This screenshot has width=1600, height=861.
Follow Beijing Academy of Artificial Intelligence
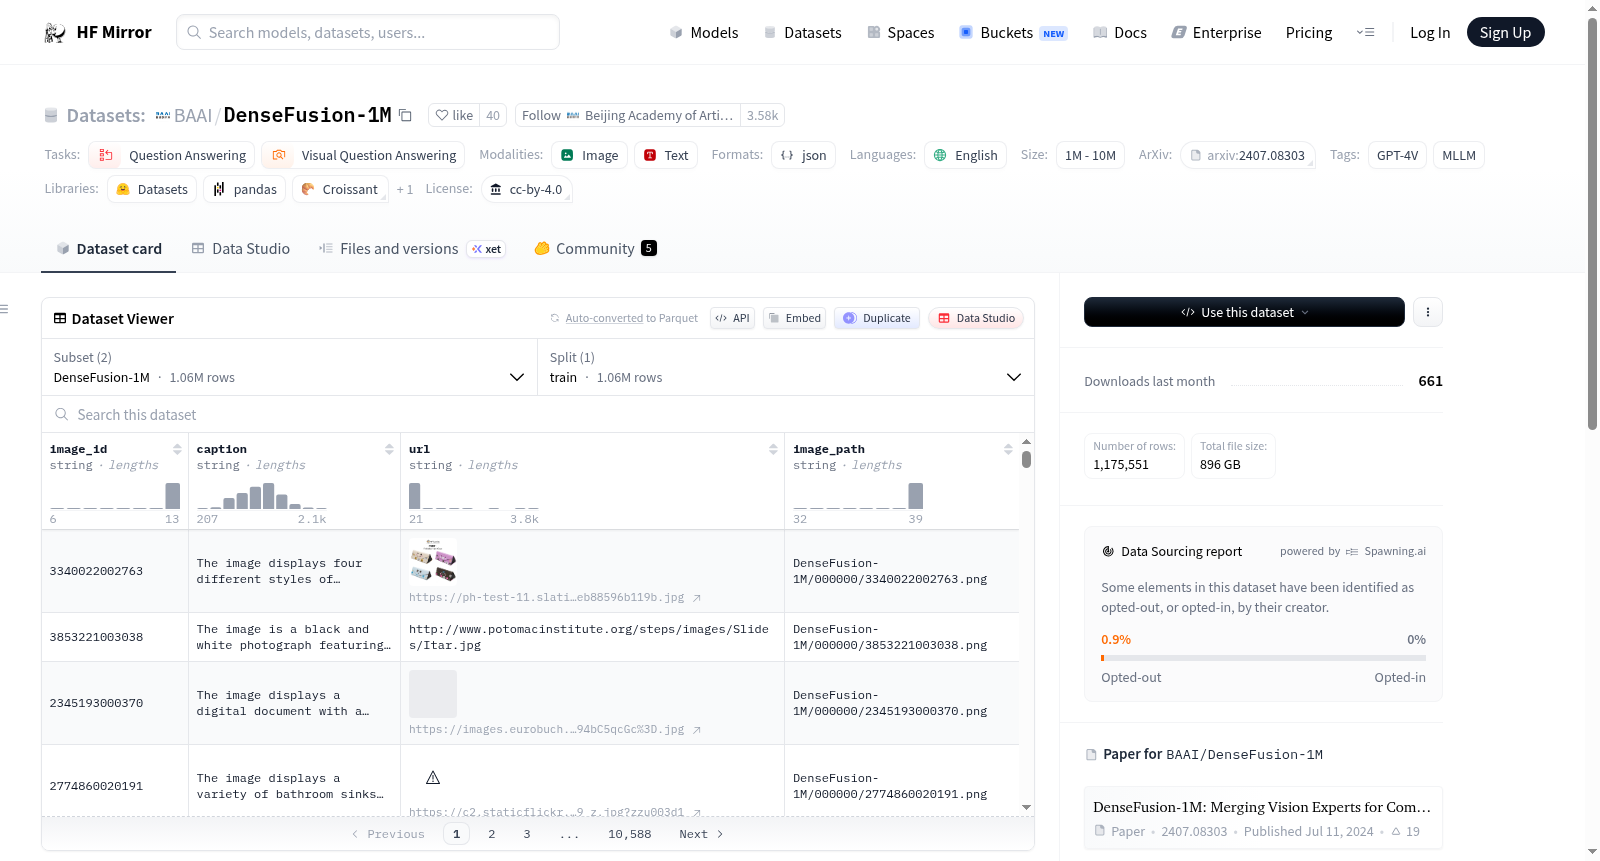pos(628,115)
